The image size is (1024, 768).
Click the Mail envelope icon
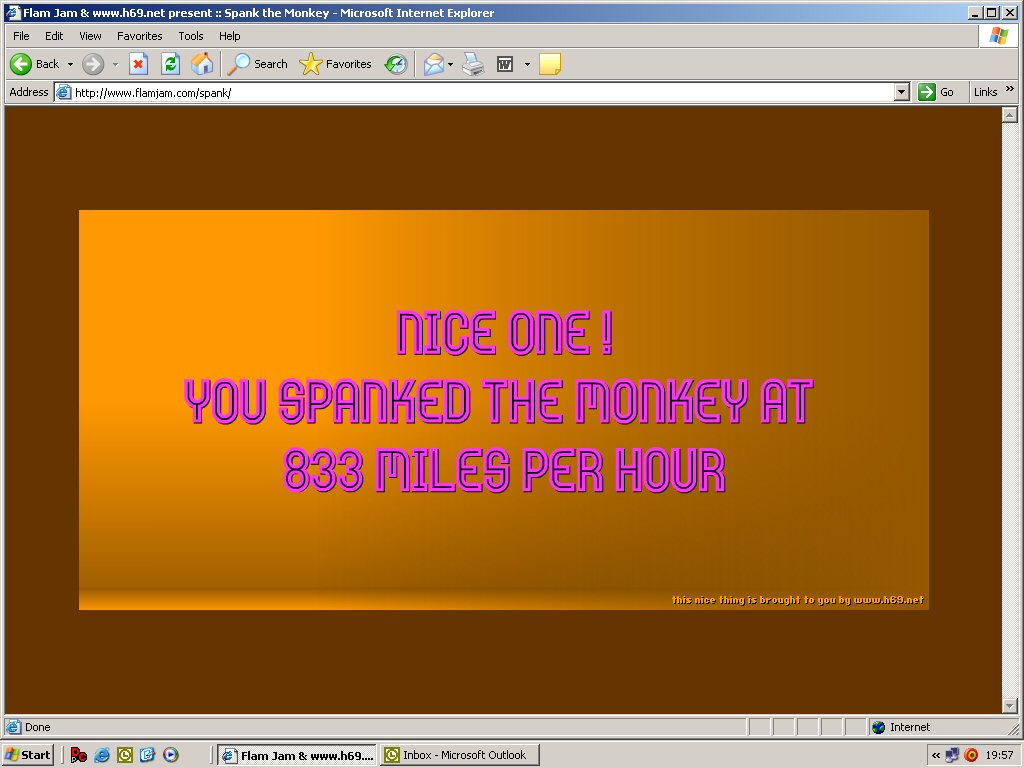click(x=434, y=64)
